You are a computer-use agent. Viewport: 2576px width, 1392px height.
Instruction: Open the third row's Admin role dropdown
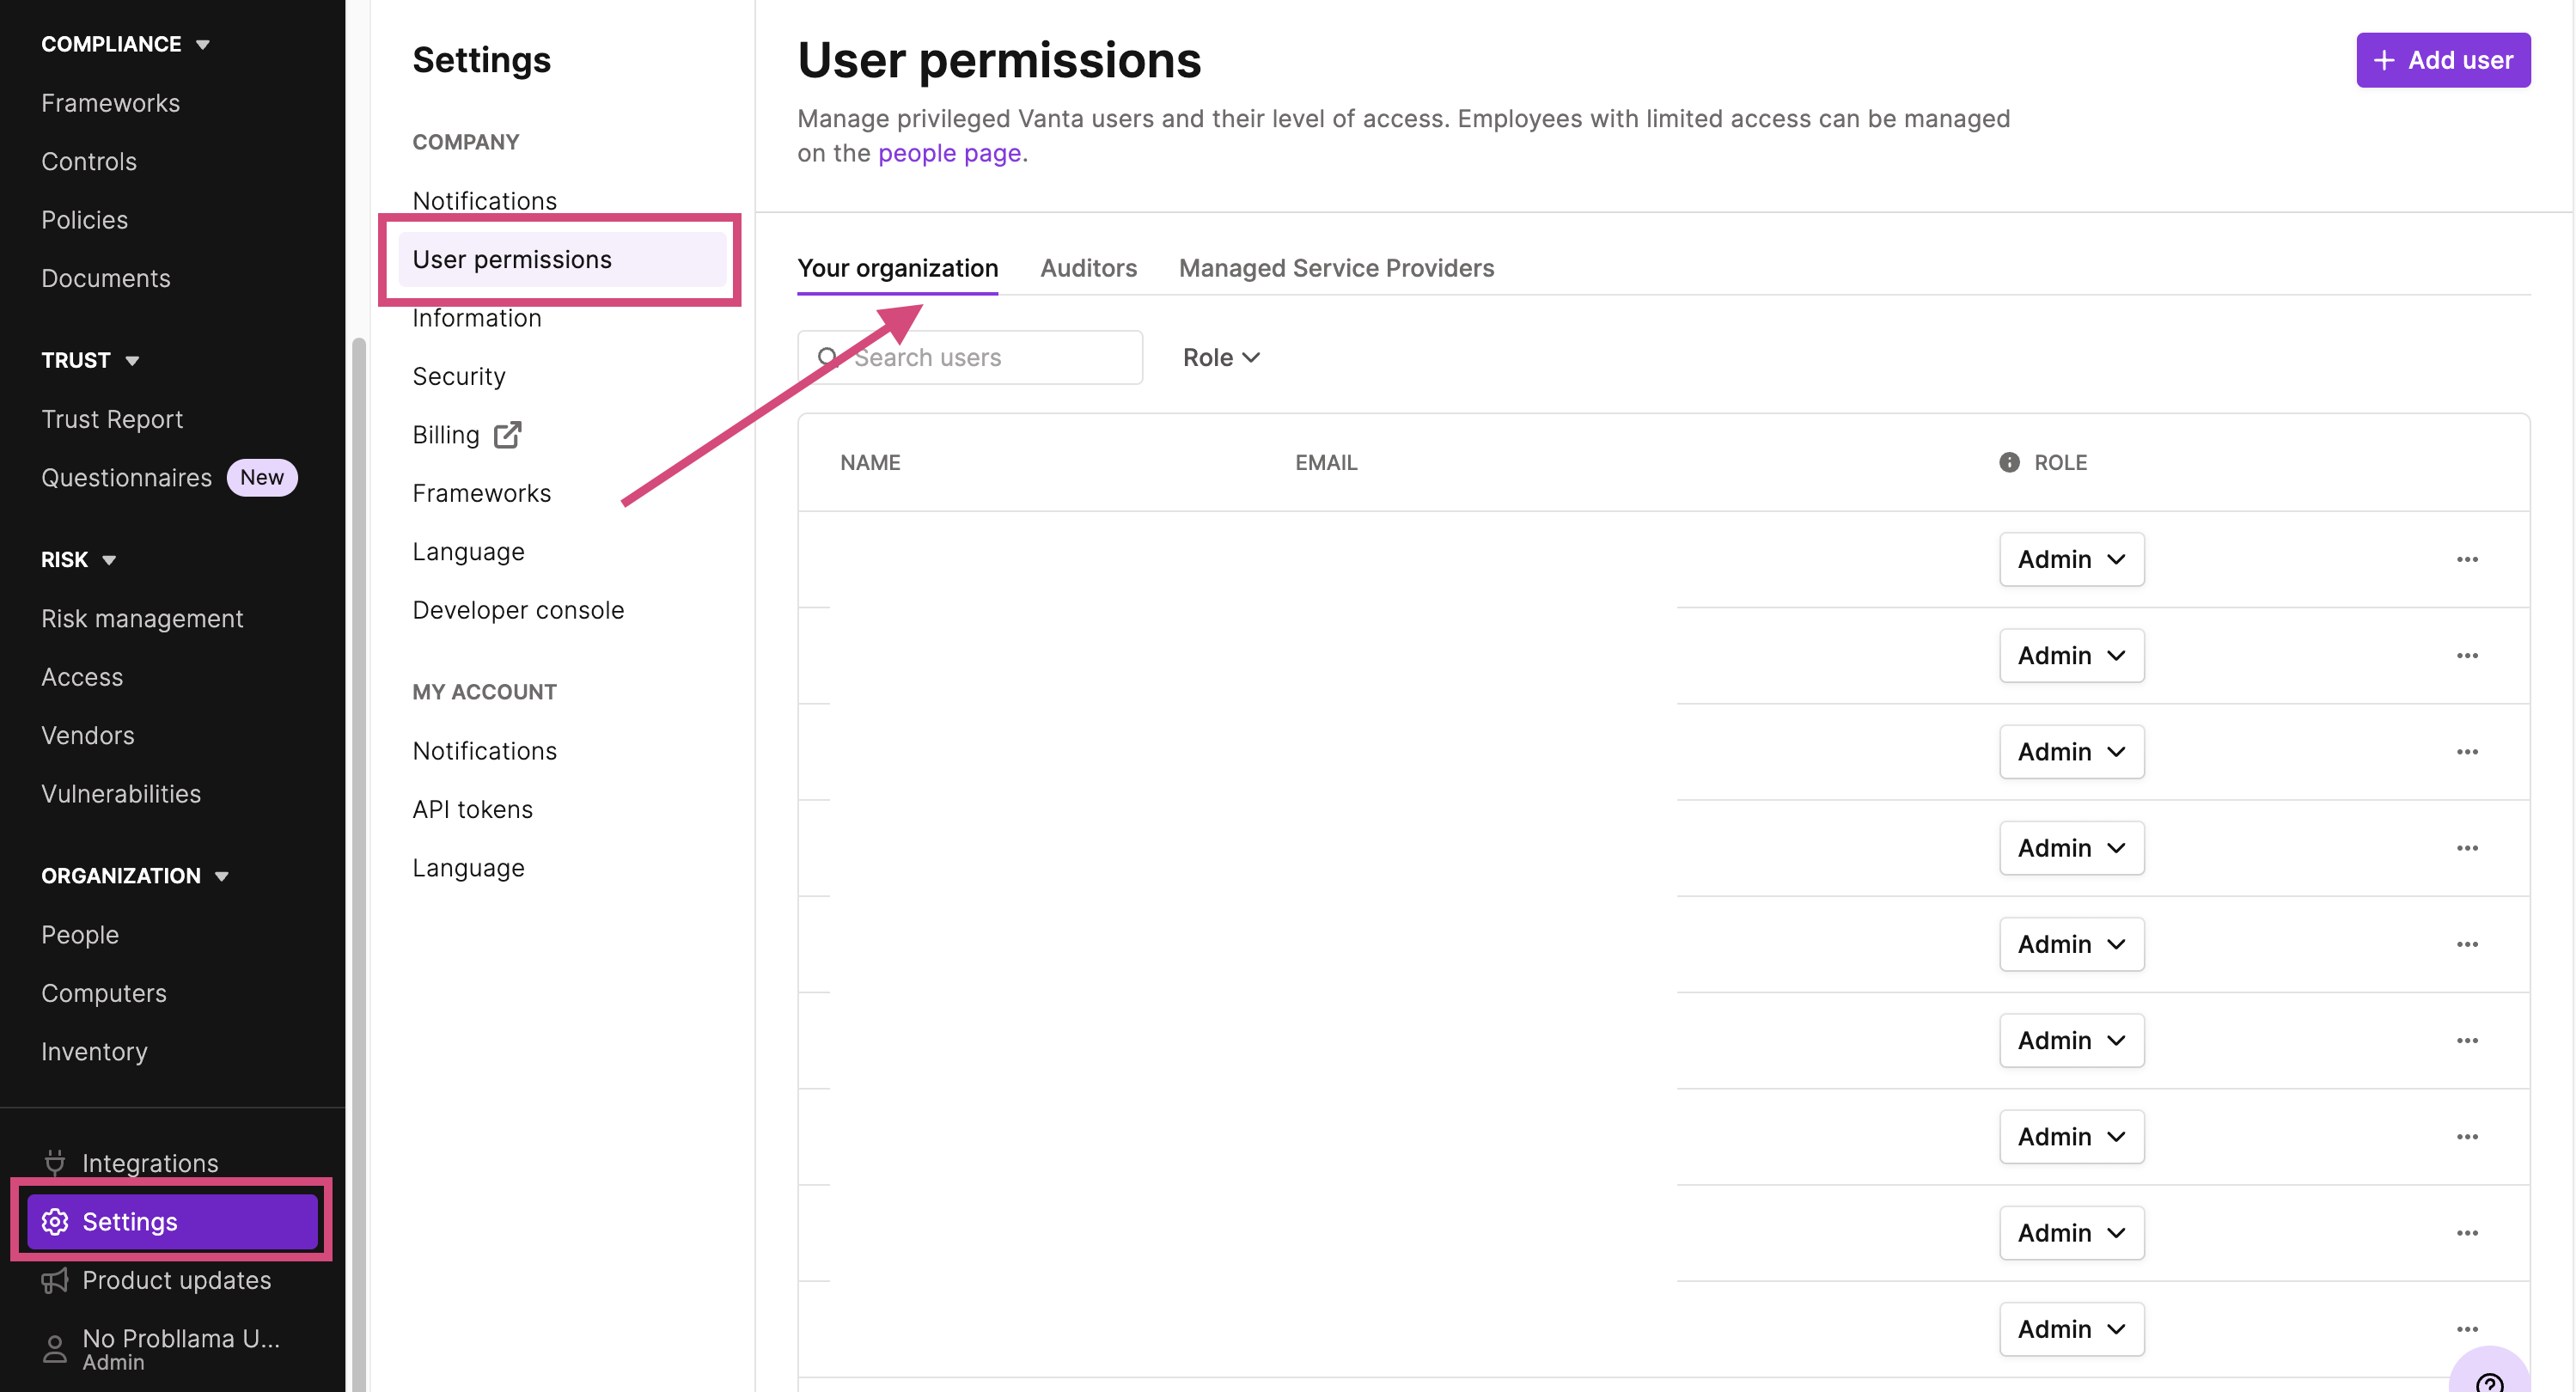[x=2071, y=752]
